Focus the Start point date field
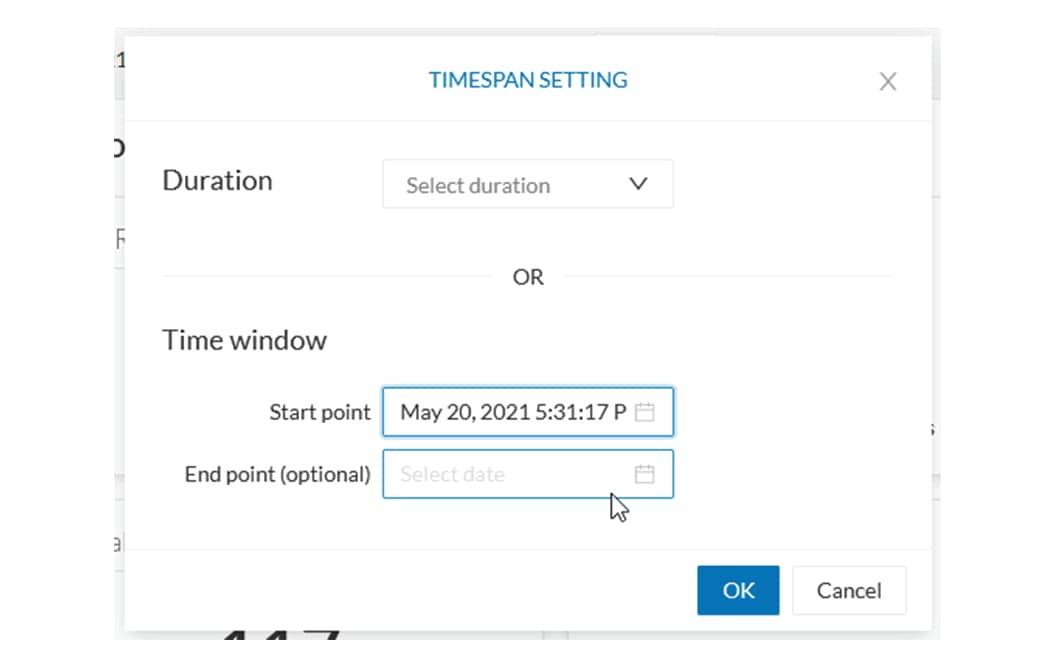Screen dimensions: 1055x667 tap(510, 412)
